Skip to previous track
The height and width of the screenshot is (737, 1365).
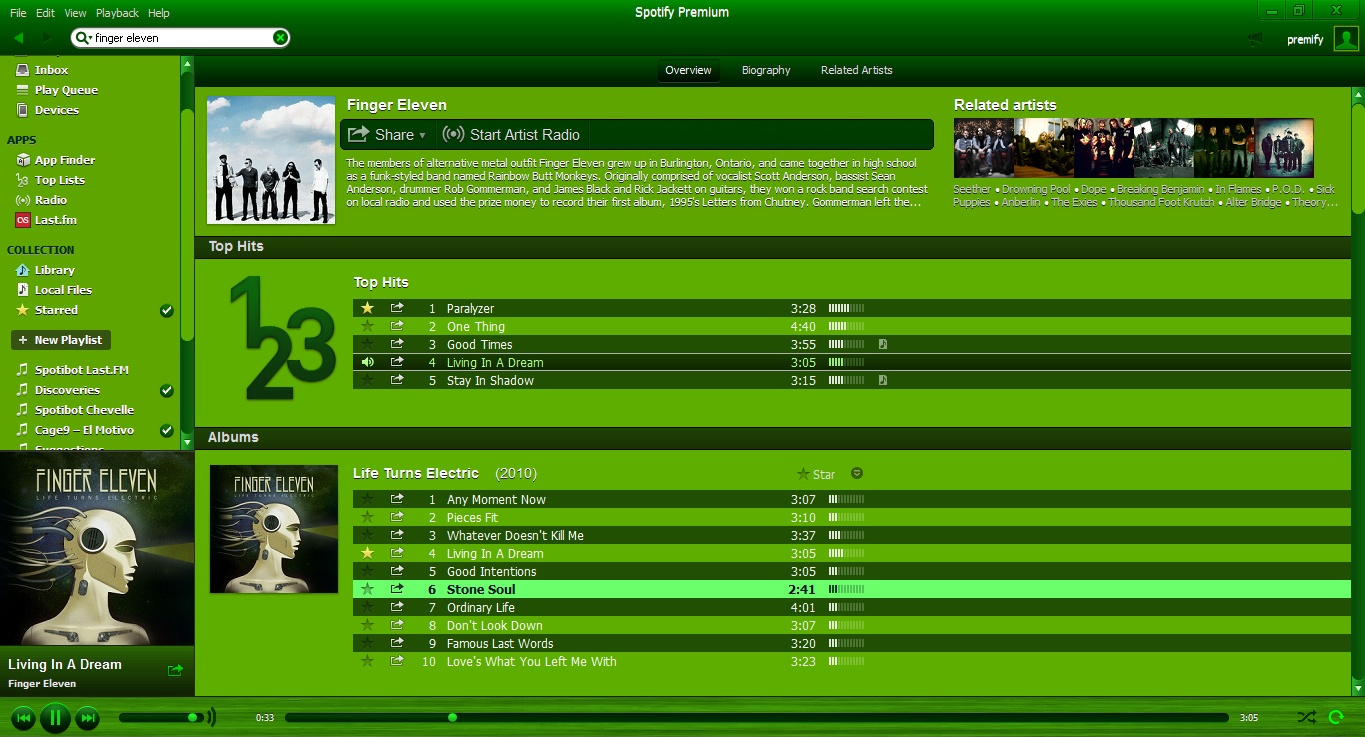pyautogui.click(x=23, y=717)
